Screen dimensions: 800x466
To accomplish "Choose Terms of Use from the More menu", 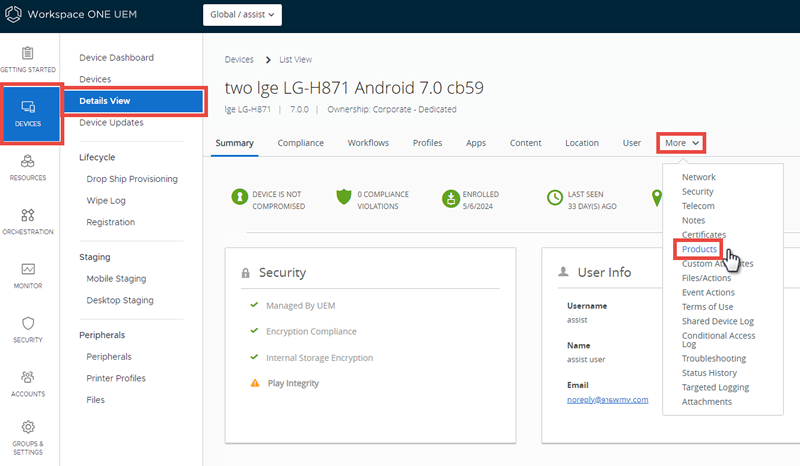I will pos(707,307).
